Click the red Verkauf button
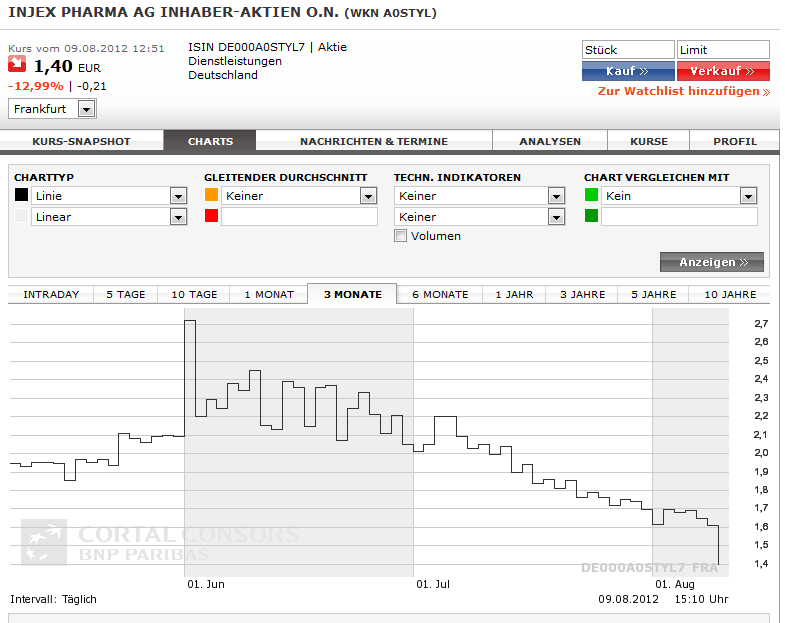This screenshot has width=785, height=623. point(723,71)
